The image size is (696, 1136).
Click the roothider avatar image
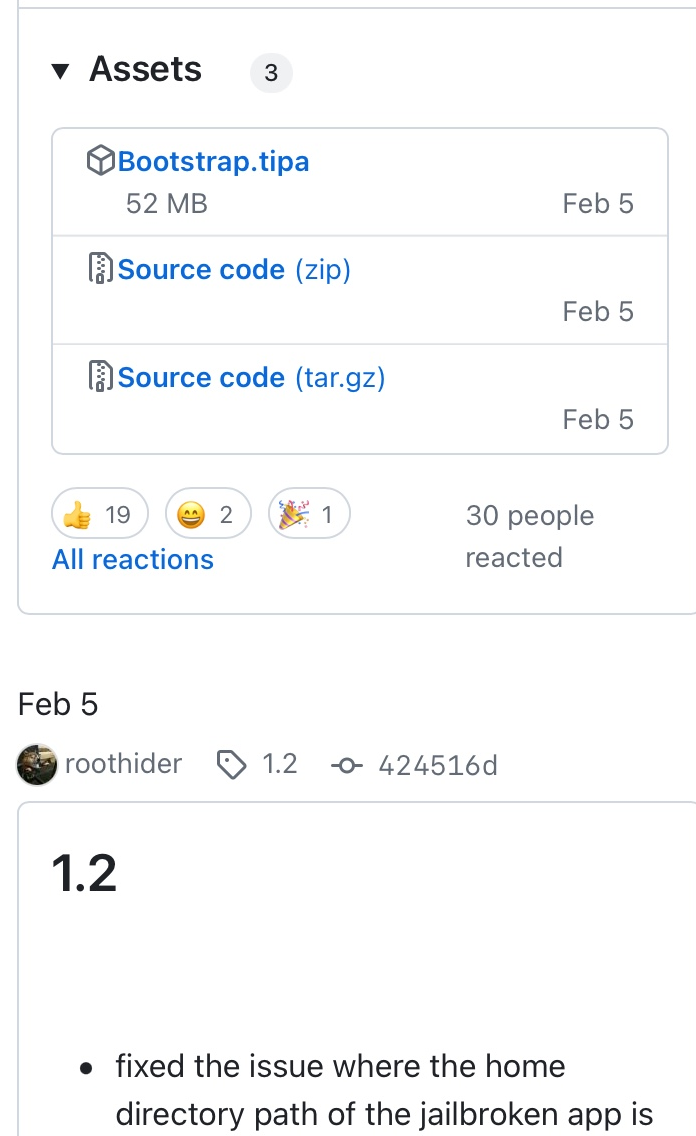[x=37, y=764]
